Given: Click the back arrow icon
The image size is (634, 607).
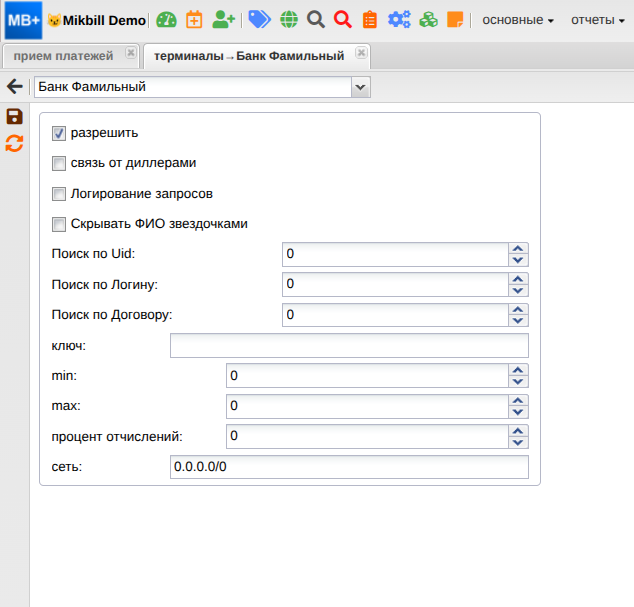Looking at the screenshot, I should [x=15, y=87].
